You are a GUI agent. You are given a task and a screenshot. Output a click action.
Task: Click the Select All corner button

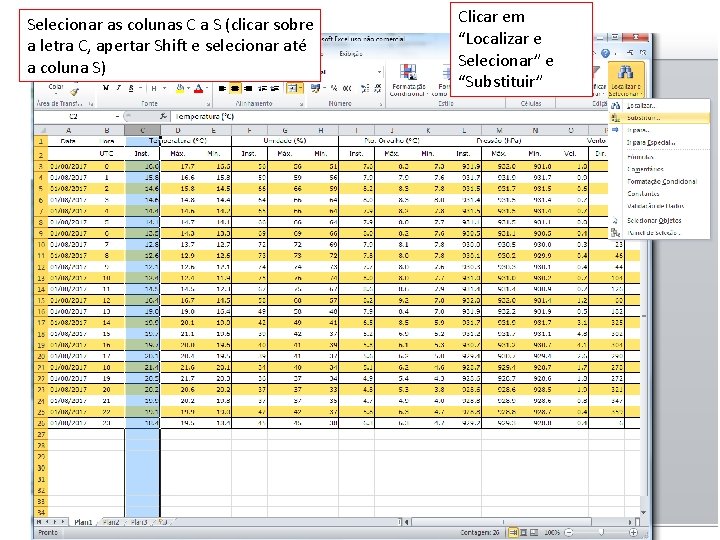point(41,130)
